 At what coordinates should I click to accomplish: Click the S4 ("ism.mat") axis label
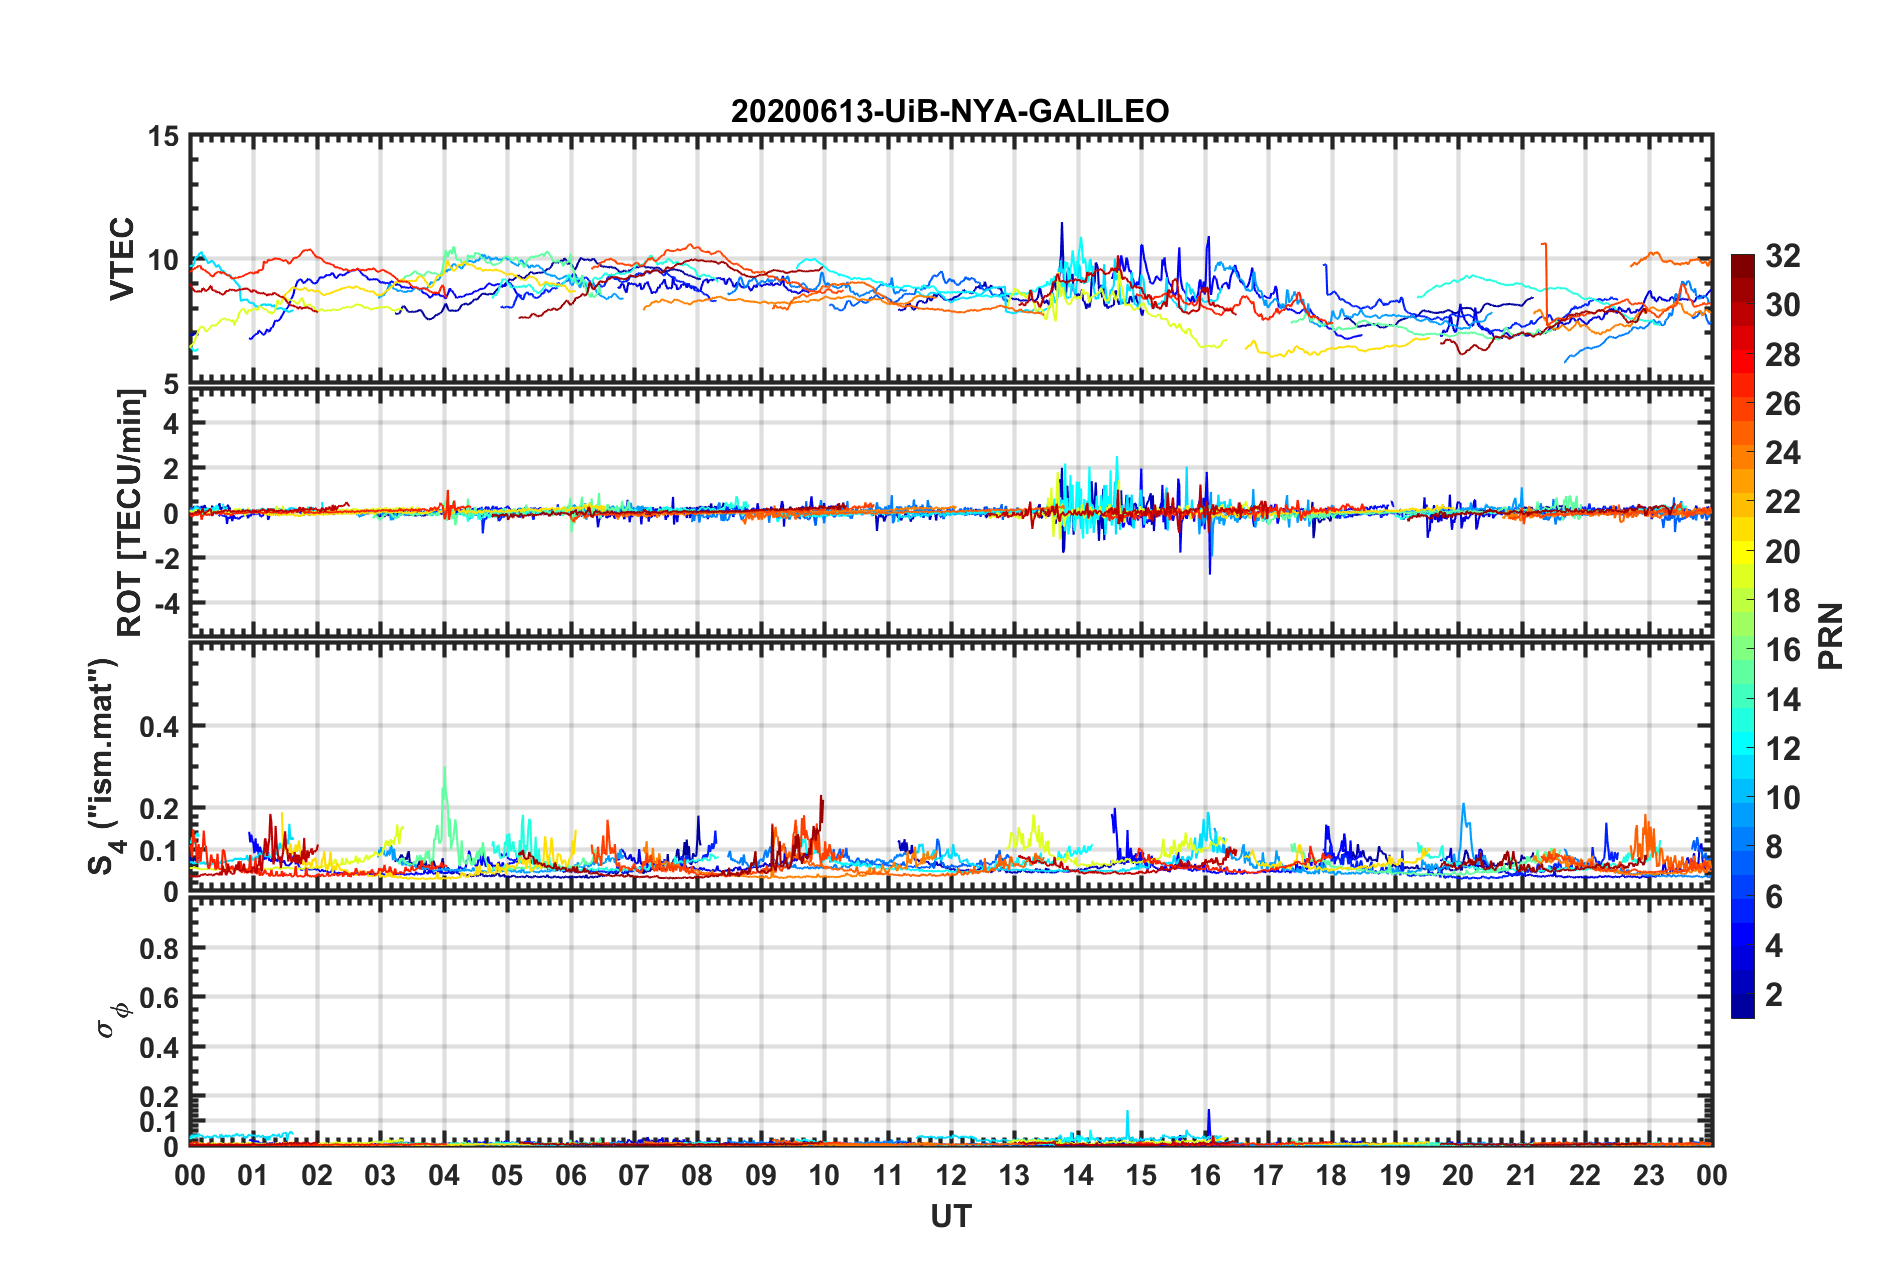click(104, 766)
